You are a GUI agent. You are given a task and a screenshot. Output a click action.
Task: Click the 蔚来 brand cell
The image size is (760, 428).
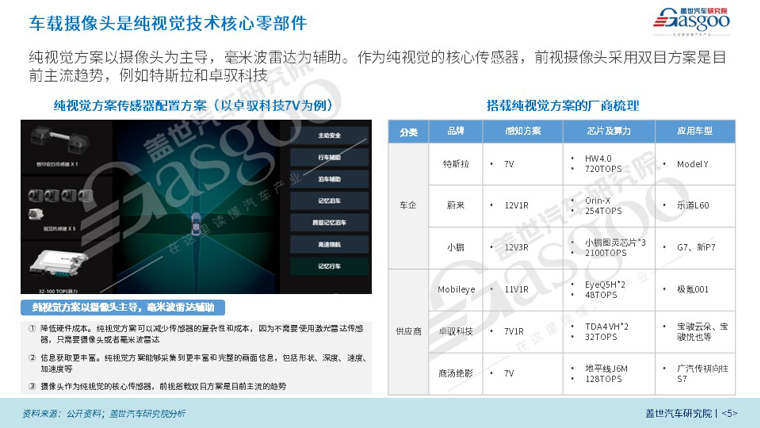pyautogui.click(x=456, y=206)
